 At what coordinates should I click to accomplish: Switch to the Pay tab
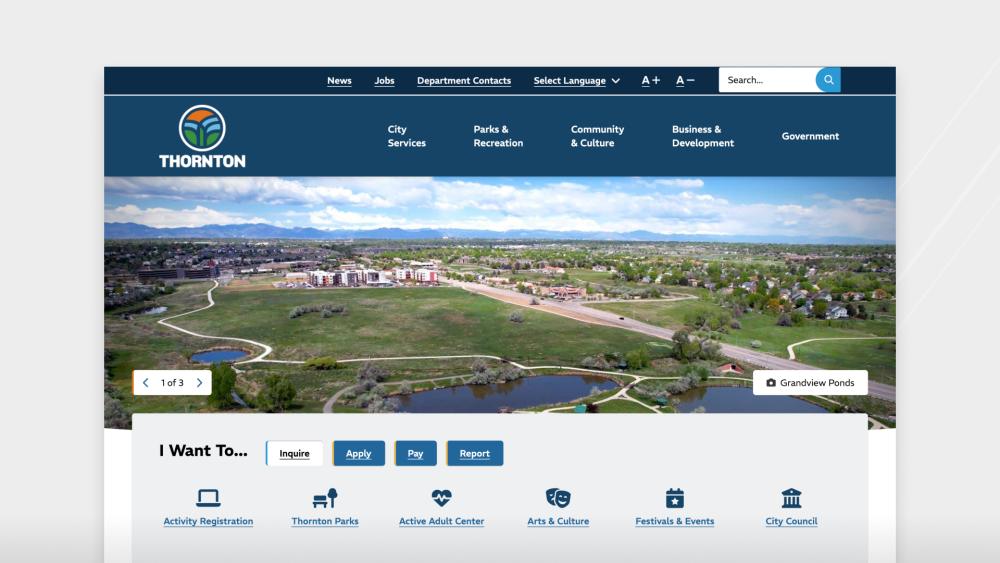[415, 454]
